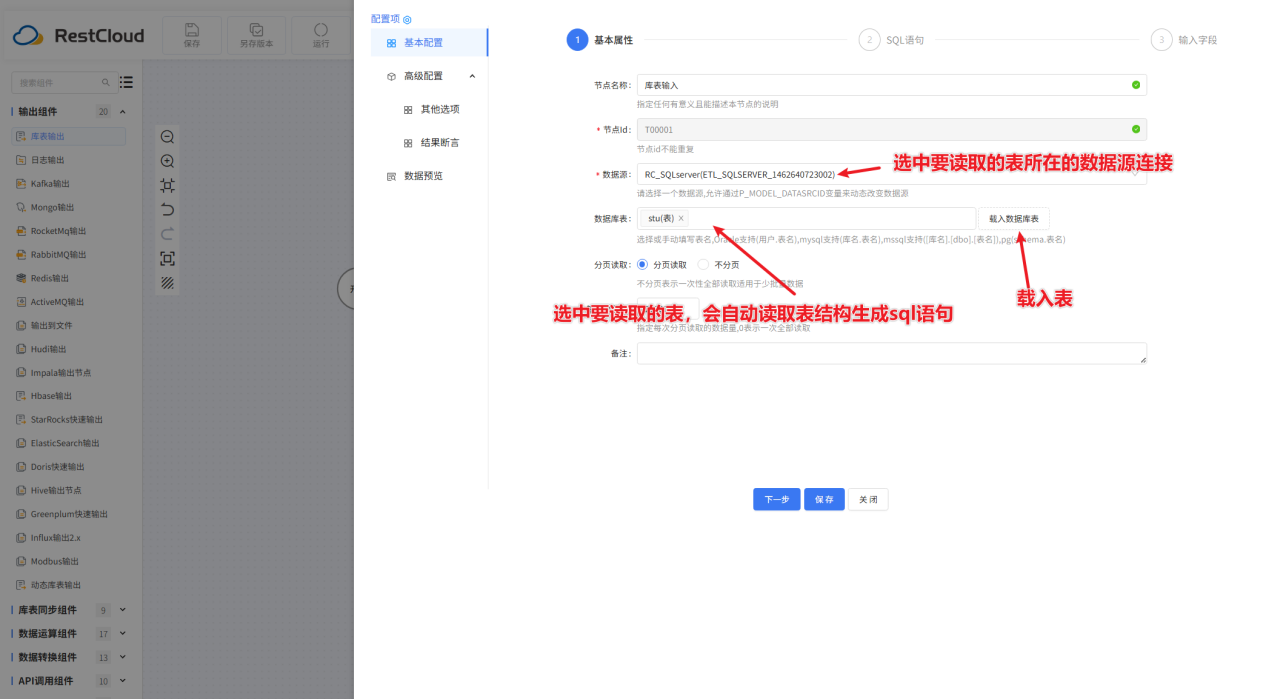Collapse the 输出组件 group chevron
This screenshot has width=1266, height=699.
pyautogui.click(x=123, y=111)
